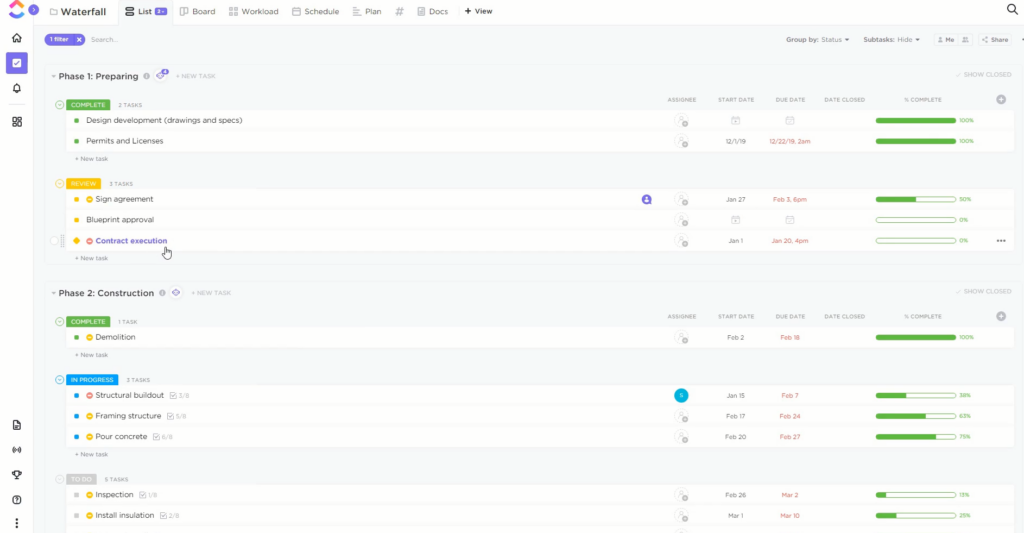Toggle the Me filter
The image size is (1024, 533).
point(946,40)
